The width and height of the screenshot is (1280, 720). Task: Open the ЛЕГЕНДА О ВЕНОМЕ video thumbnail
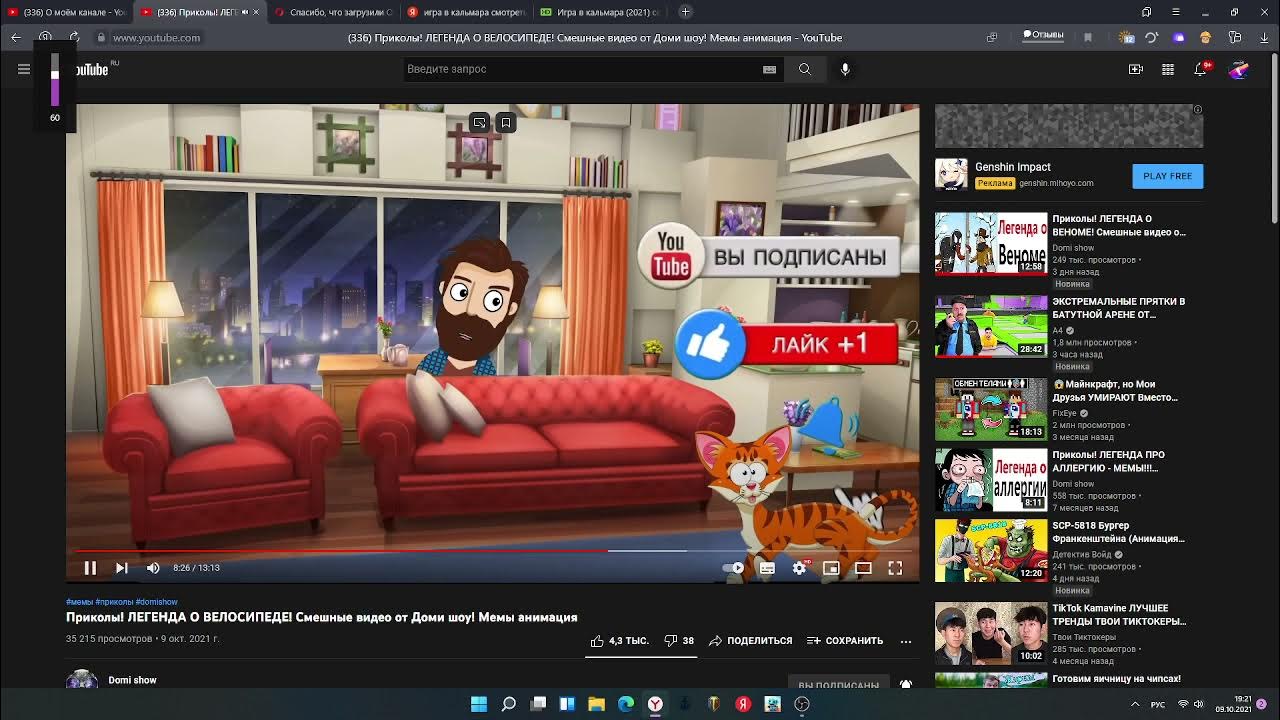tap(991, 243)
